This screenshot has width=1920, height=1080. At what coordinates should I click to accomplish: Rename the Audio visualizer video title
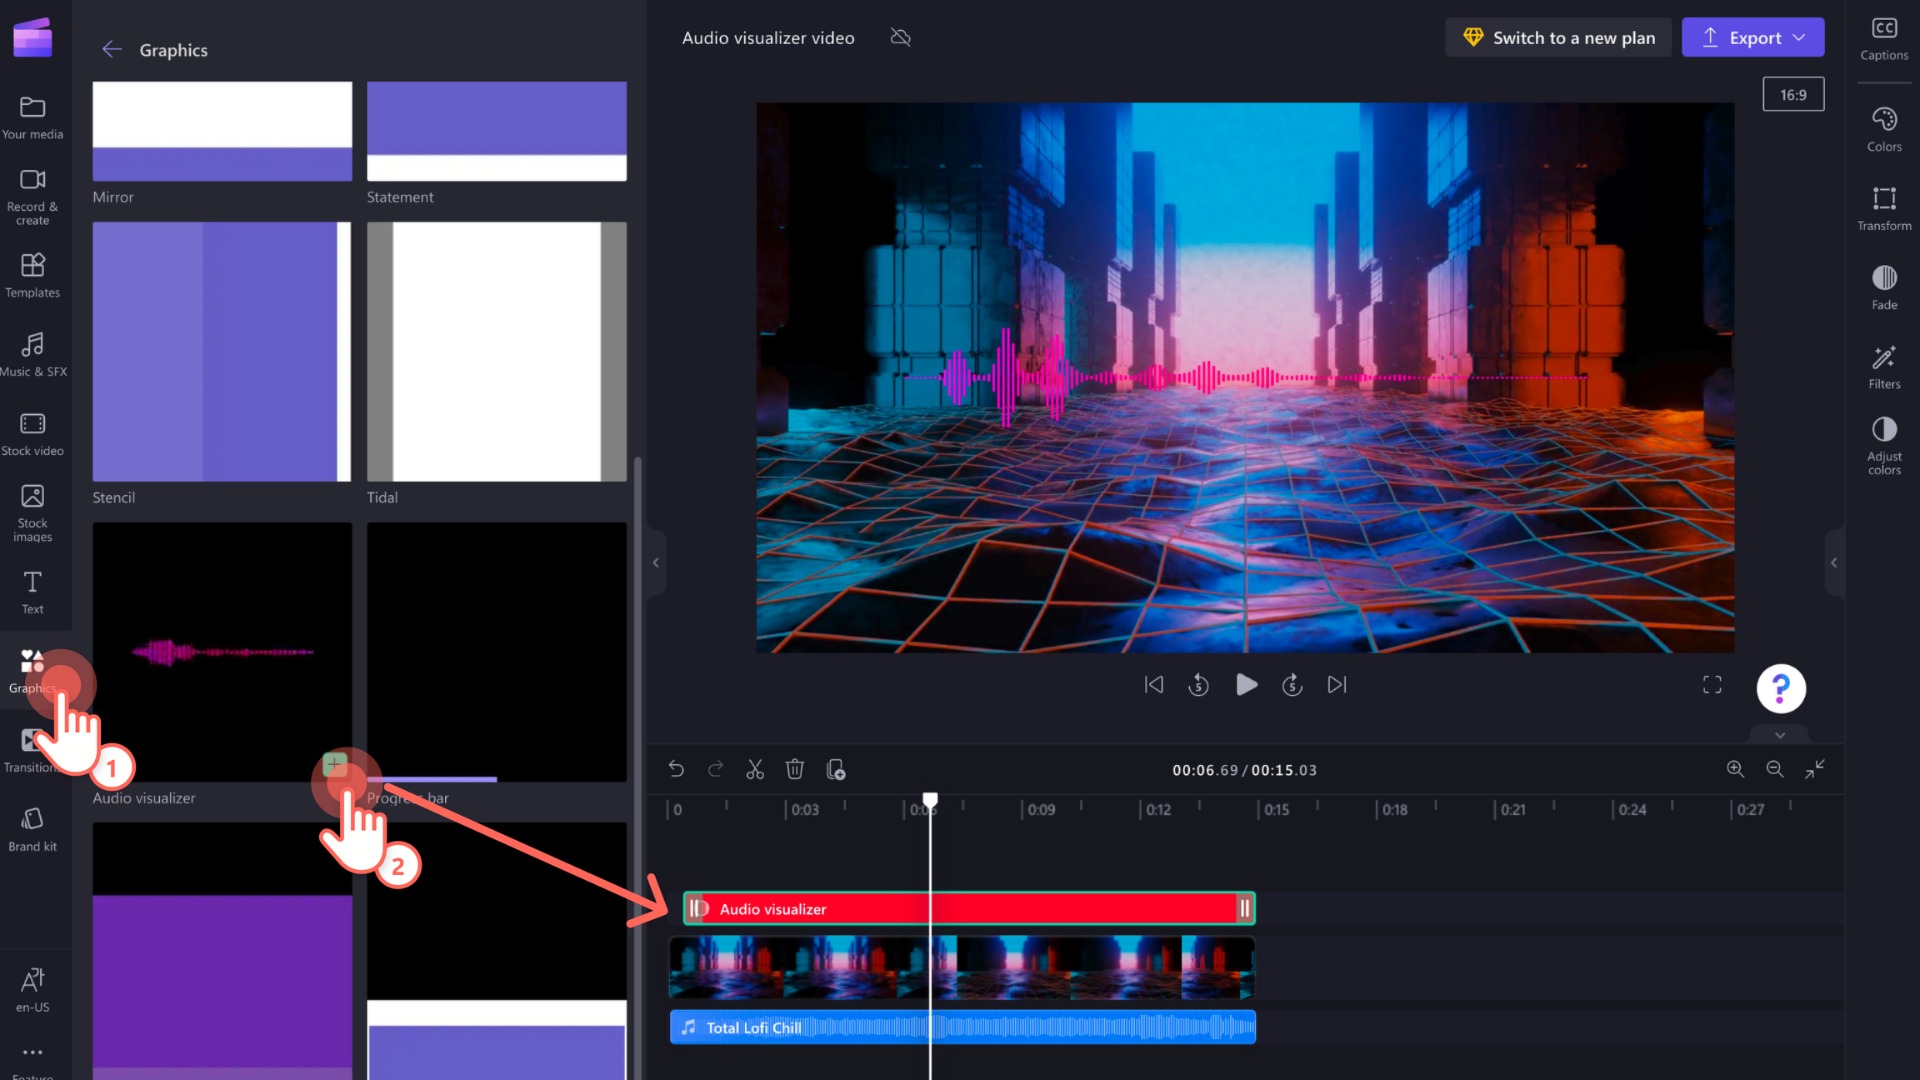pyautogui.click(x=768, y=38)
